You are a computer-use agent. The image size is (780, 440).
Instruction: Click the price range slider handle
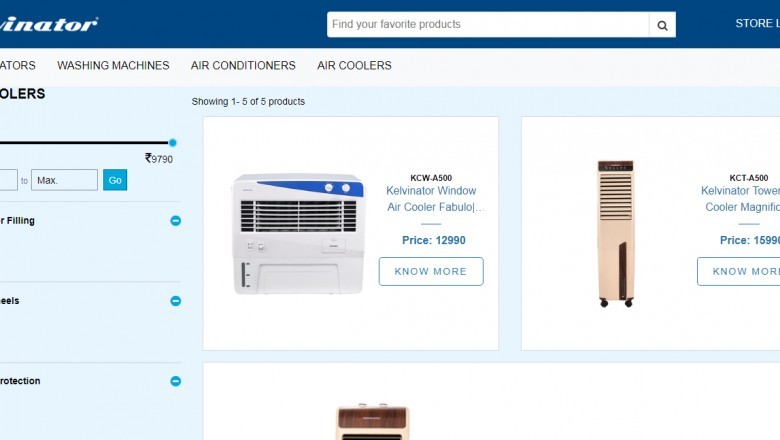[173, 143]
